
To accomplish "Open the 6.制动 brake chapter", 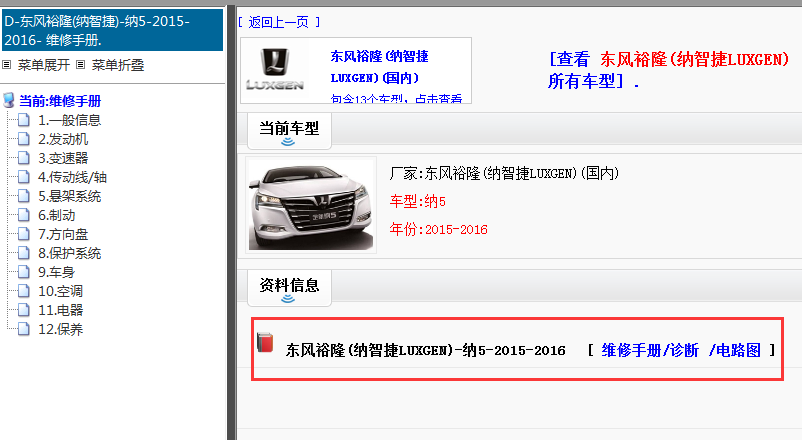I will coord(56,215).
